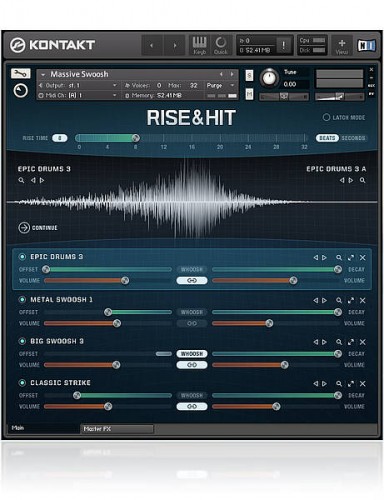Expand Epic Drums 3 layer with arrows icon

click(x=351, y=258)
